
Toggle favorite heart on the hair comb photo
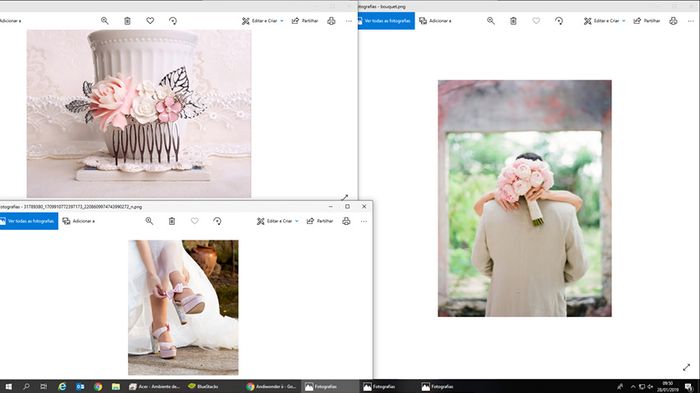point(150,21)
